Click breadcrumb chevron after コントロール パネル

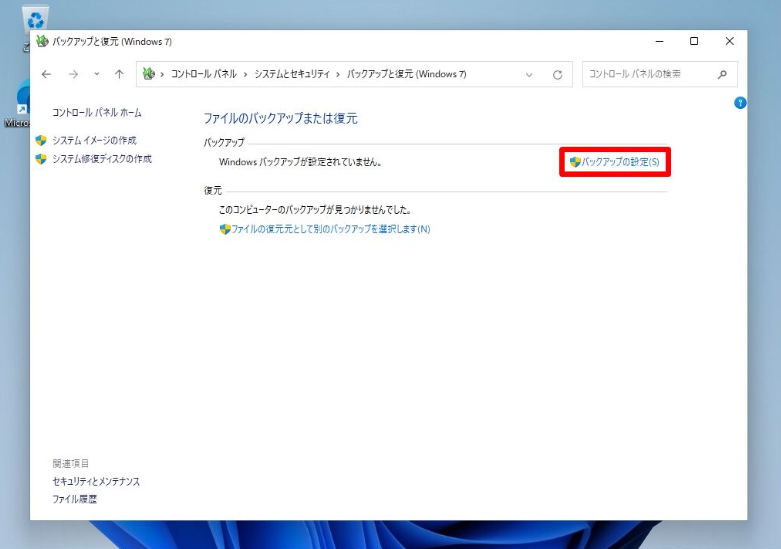point(246,74)
